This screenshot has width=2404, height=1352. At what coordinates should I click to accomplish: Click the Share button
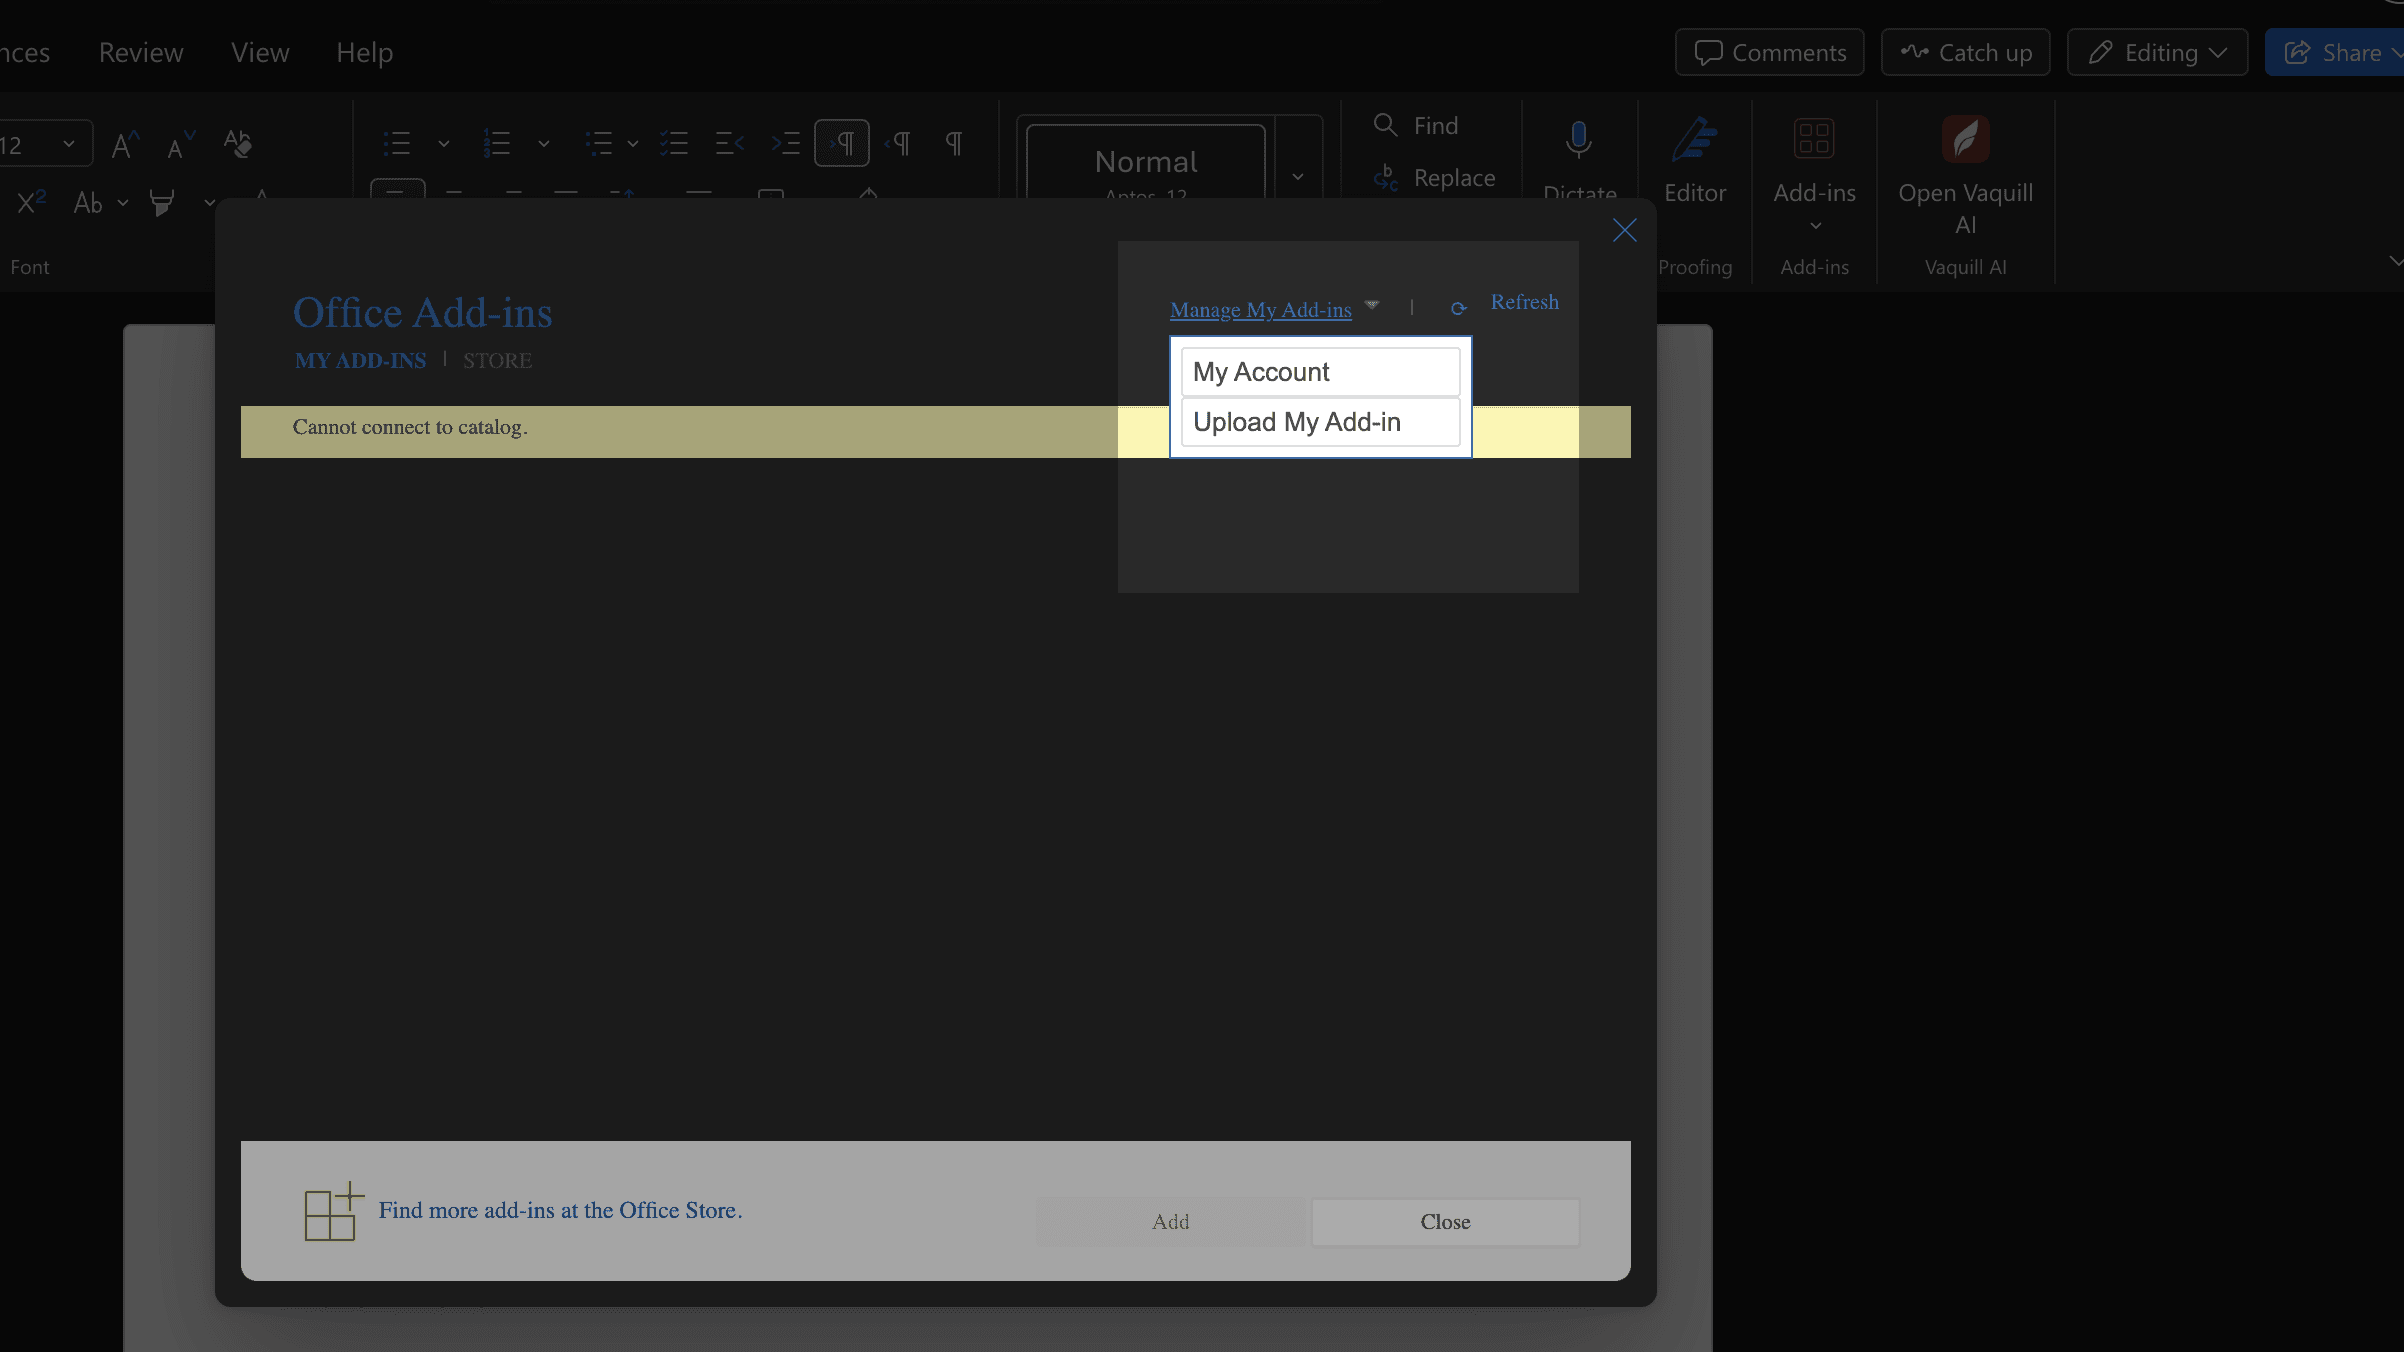point(2334,52)
